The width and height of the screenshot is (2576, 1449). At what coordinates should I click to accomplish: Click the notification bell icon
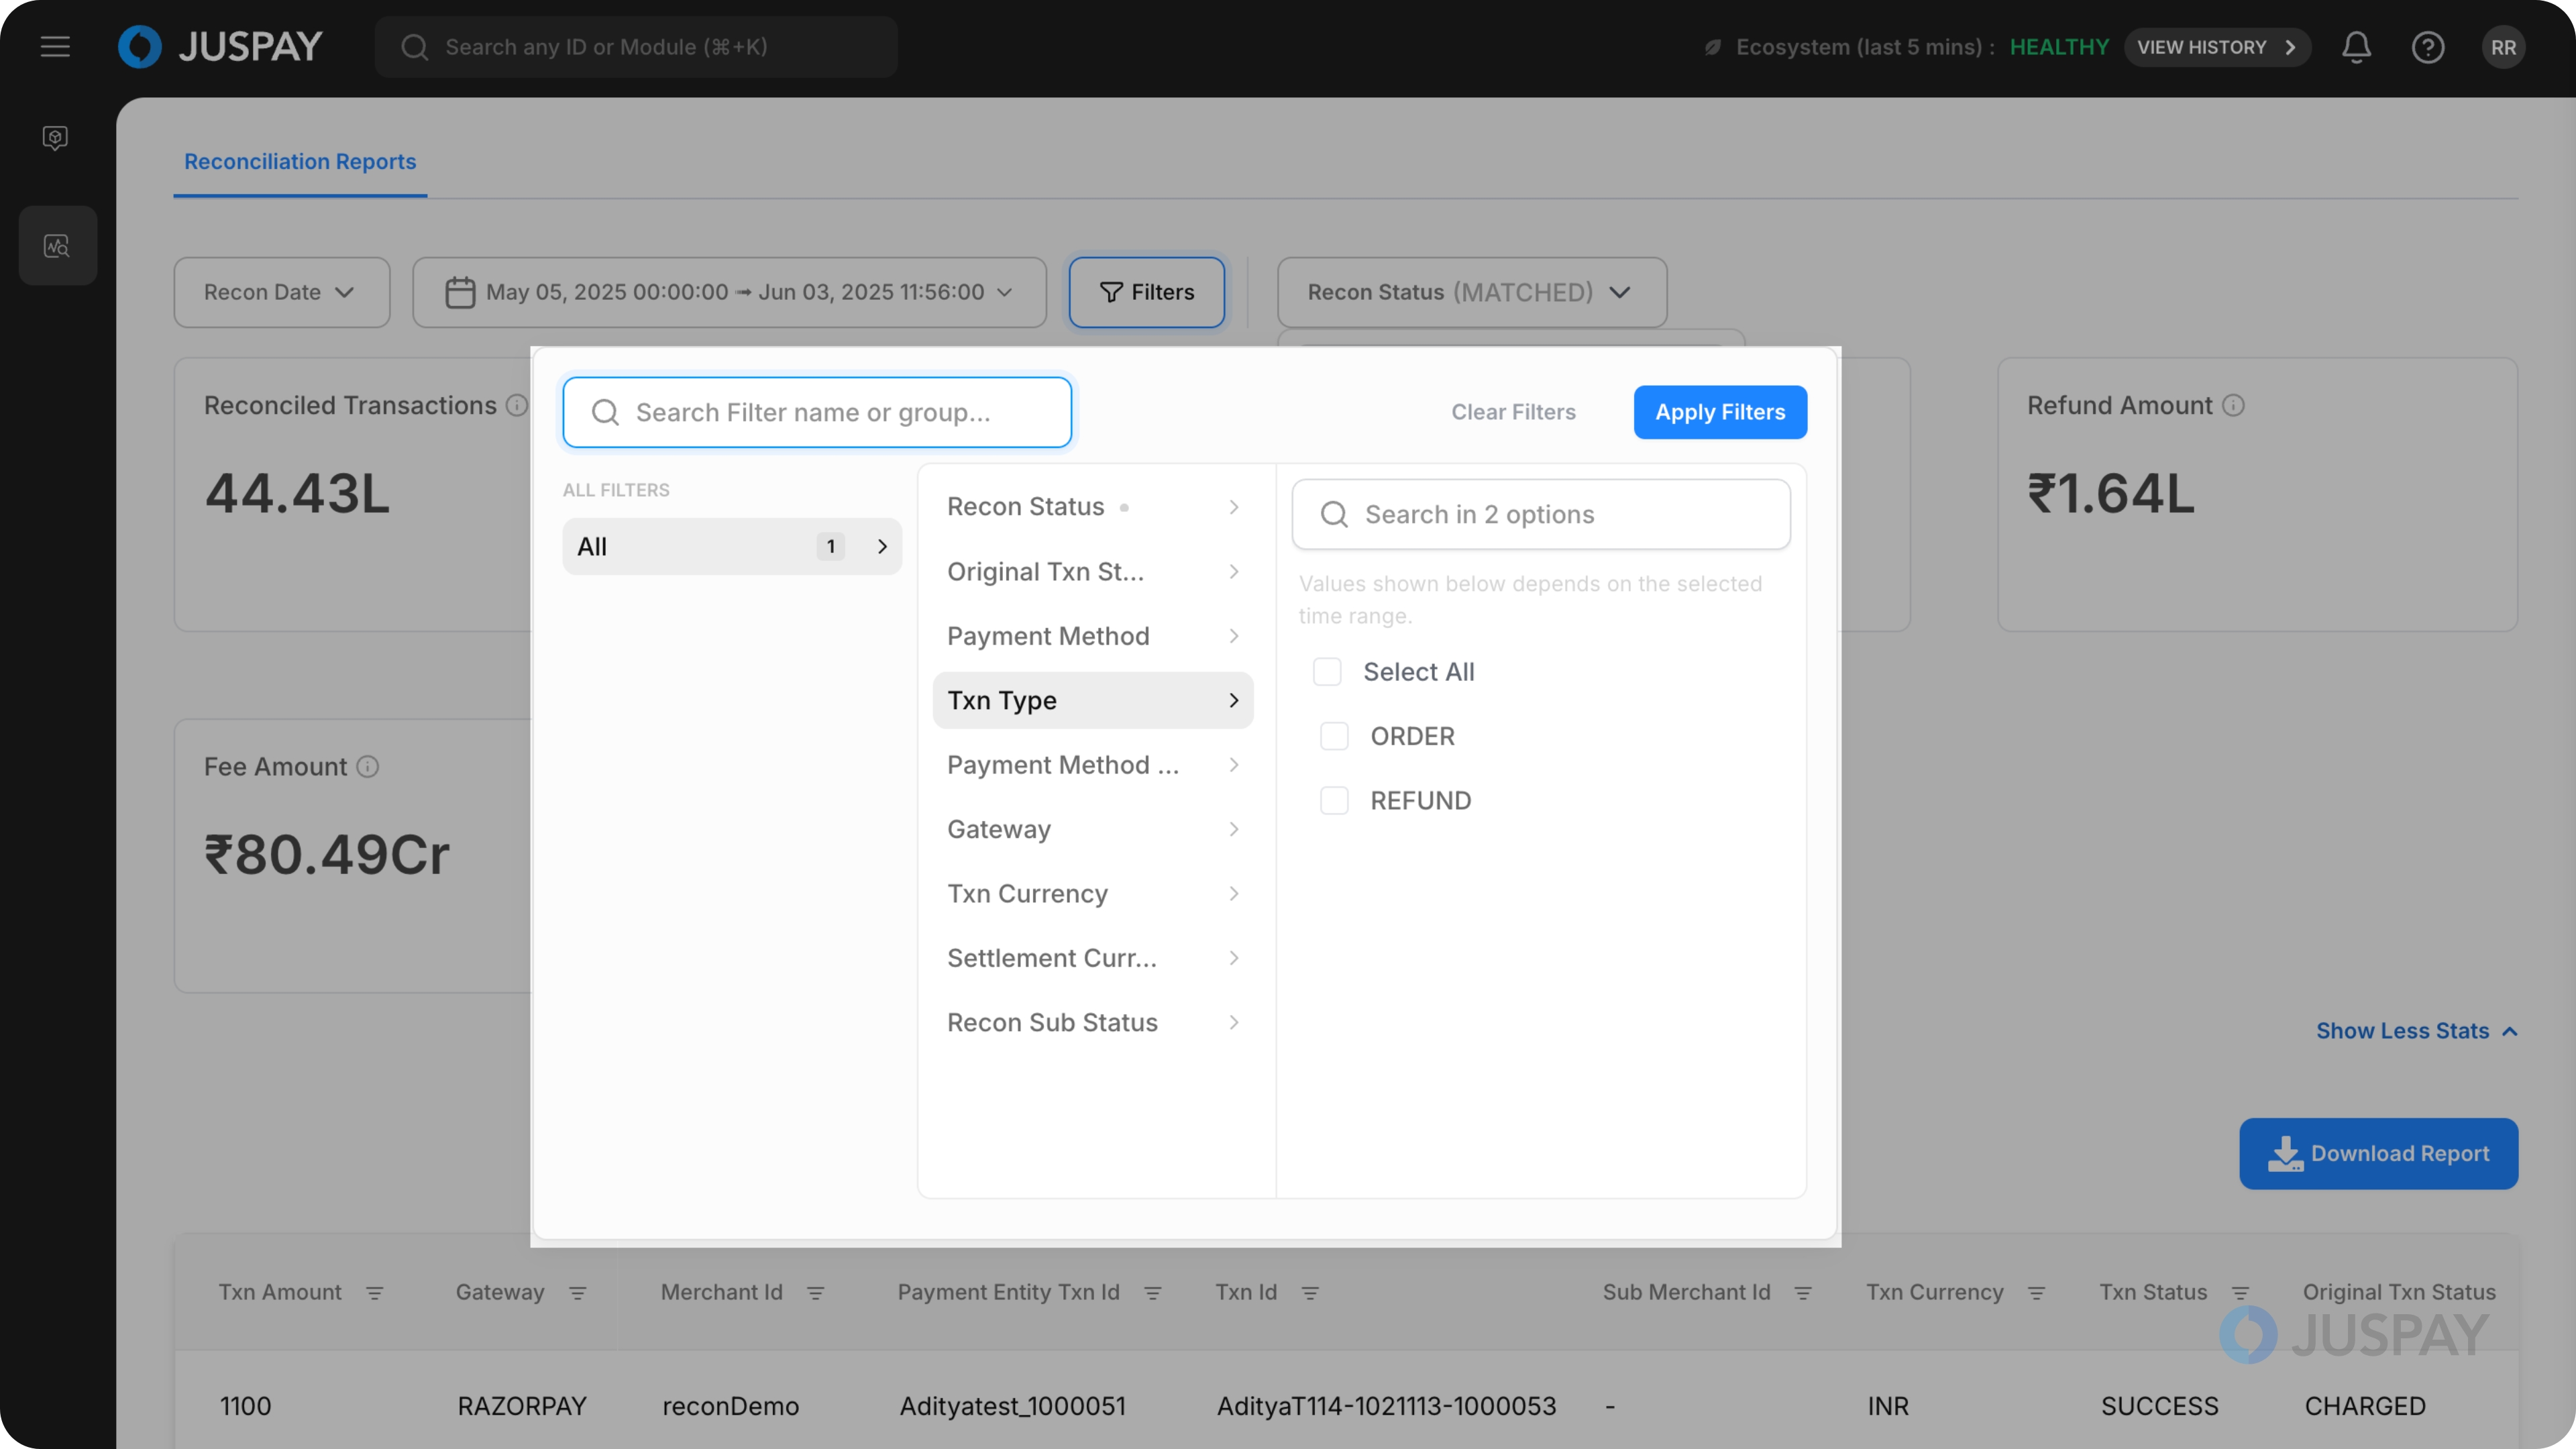2356,47
